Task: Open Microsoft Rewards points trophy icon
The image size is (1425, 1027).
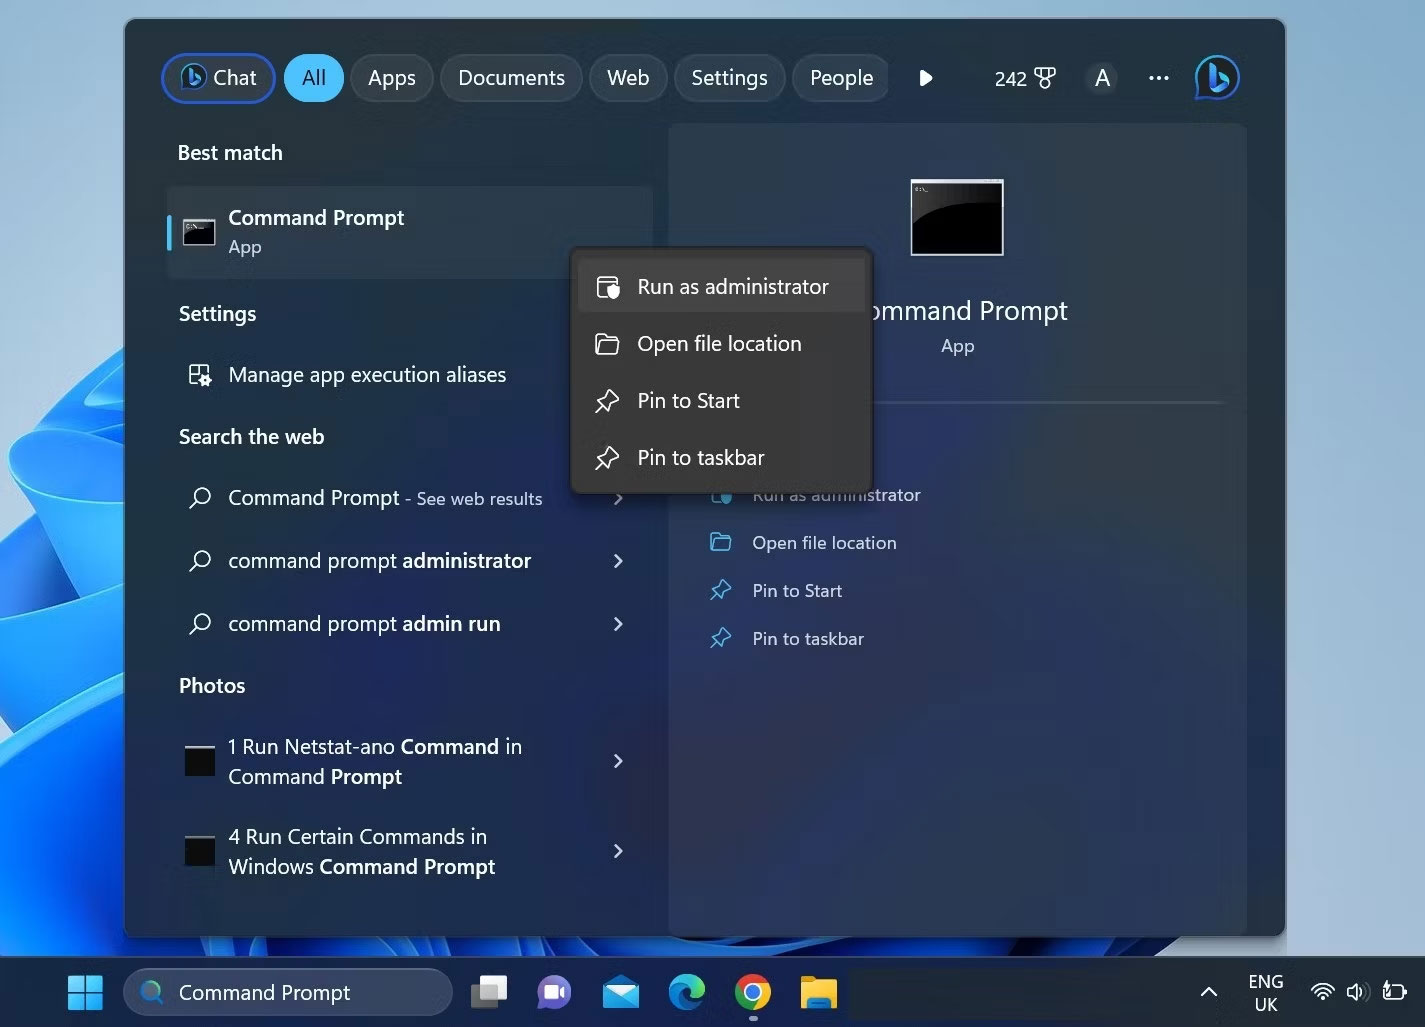Action: 1045,78
